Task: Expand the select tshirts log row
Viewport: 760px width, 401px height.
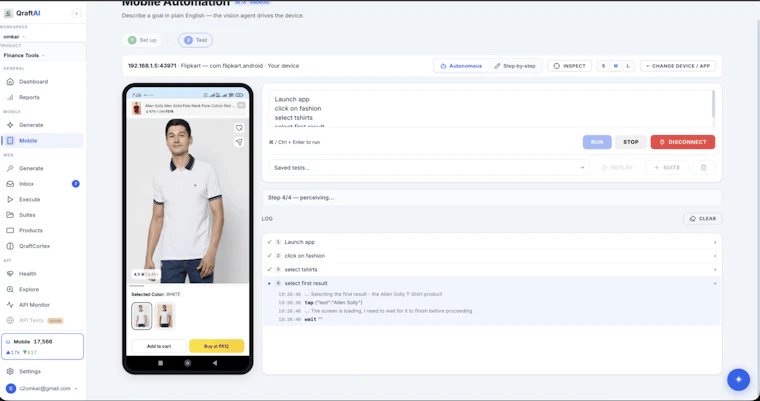Action: pyautogui.click(x=491, y=270)
